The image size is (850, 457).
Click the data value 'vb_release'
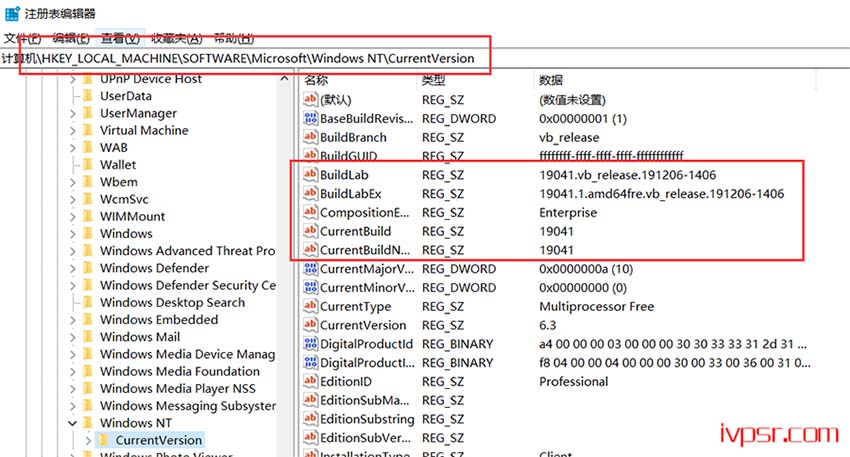pos(569,137)
